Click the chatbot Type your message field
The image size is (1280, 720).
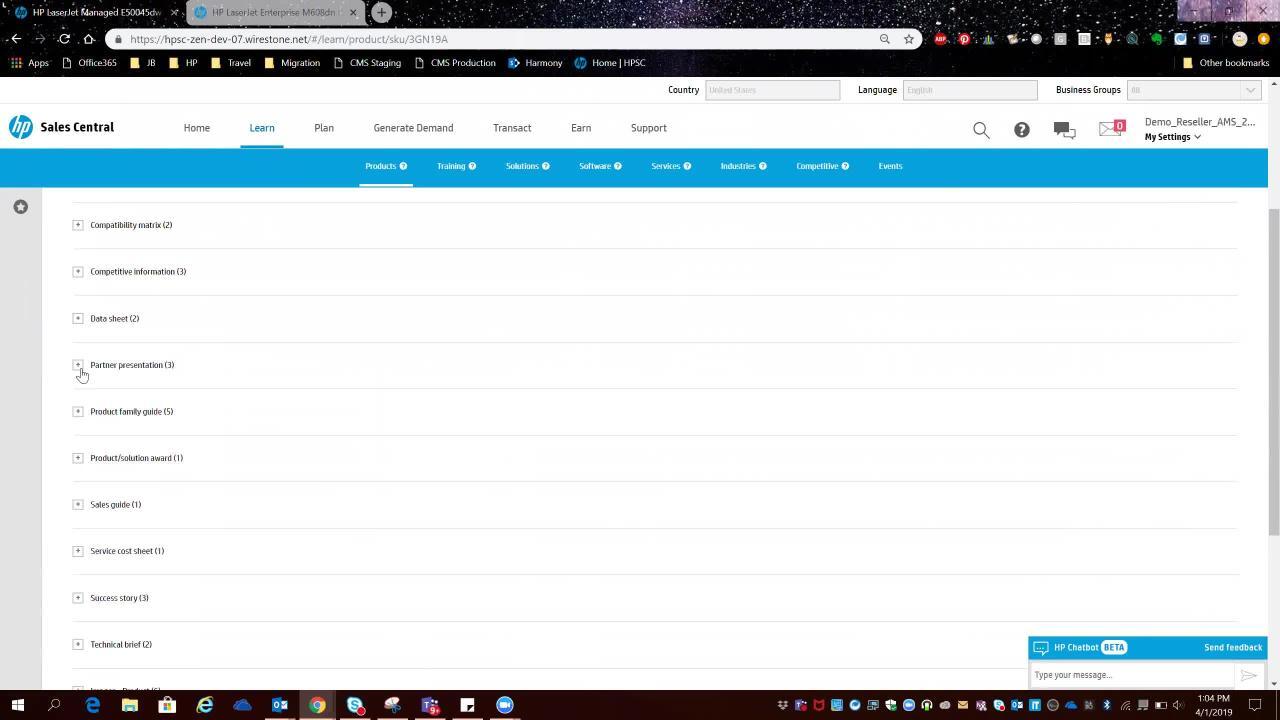(1133, 675)
